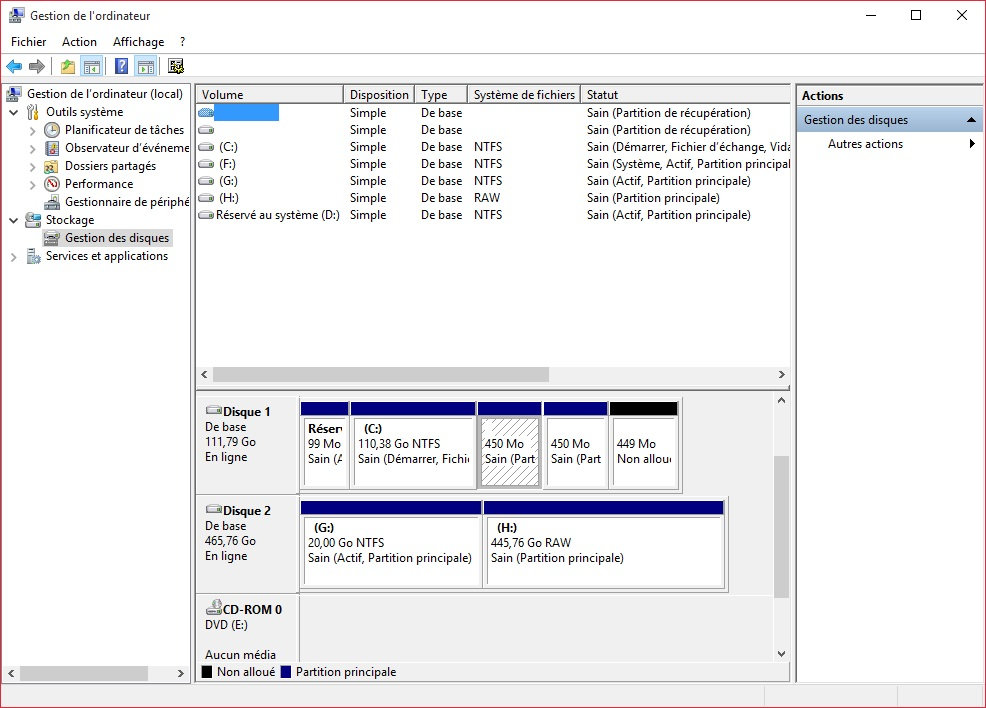Toggle the console tree pane toolbar icon
This screenshot has height=708, width=986.
coord(92,67)
